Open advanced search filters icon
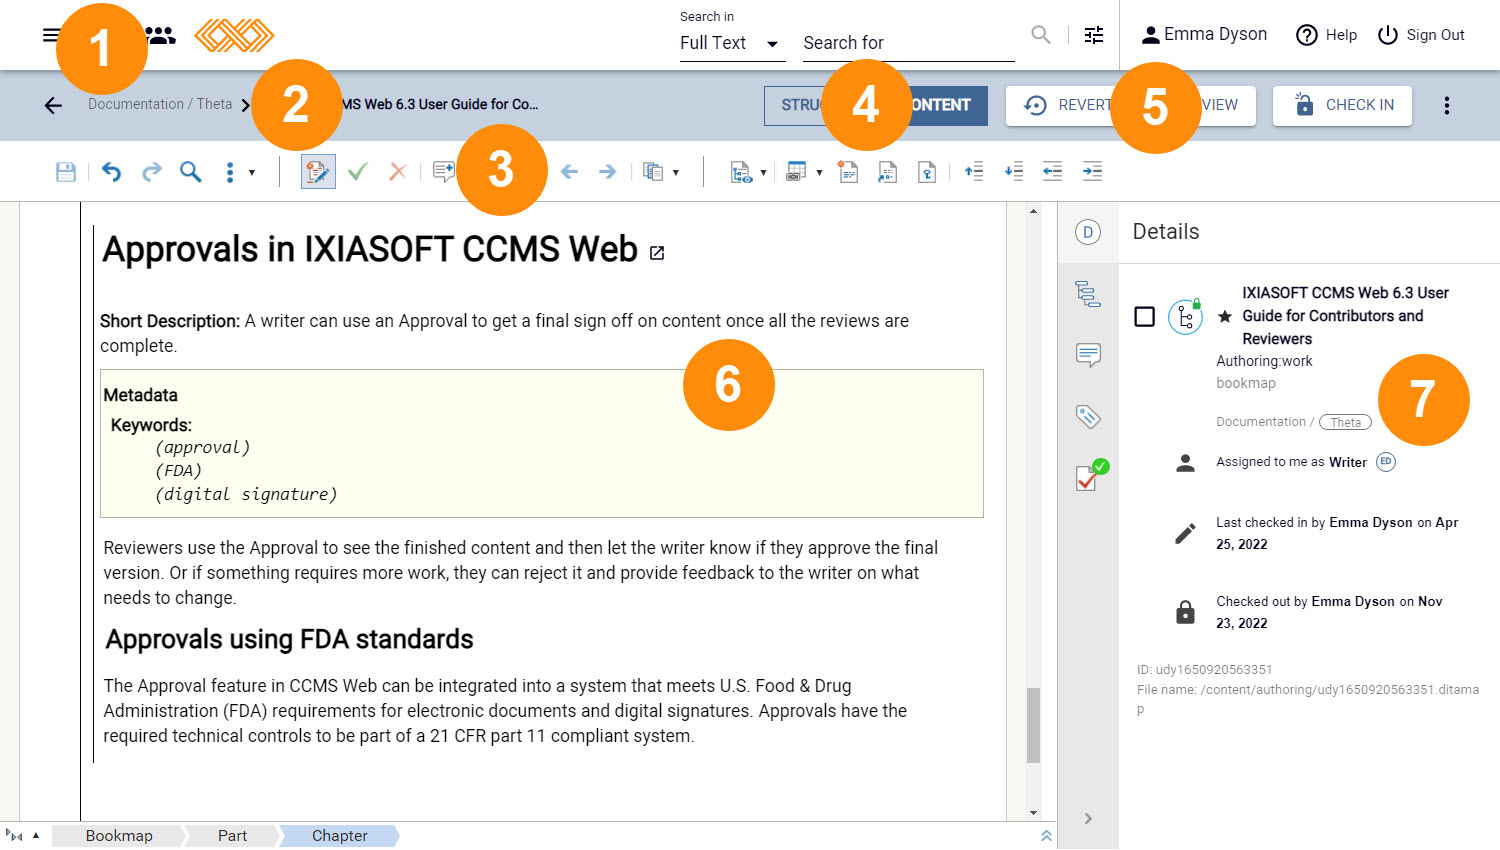Image resolution: width=1500 pixels, height=850 pixels. pos(1094,35)
